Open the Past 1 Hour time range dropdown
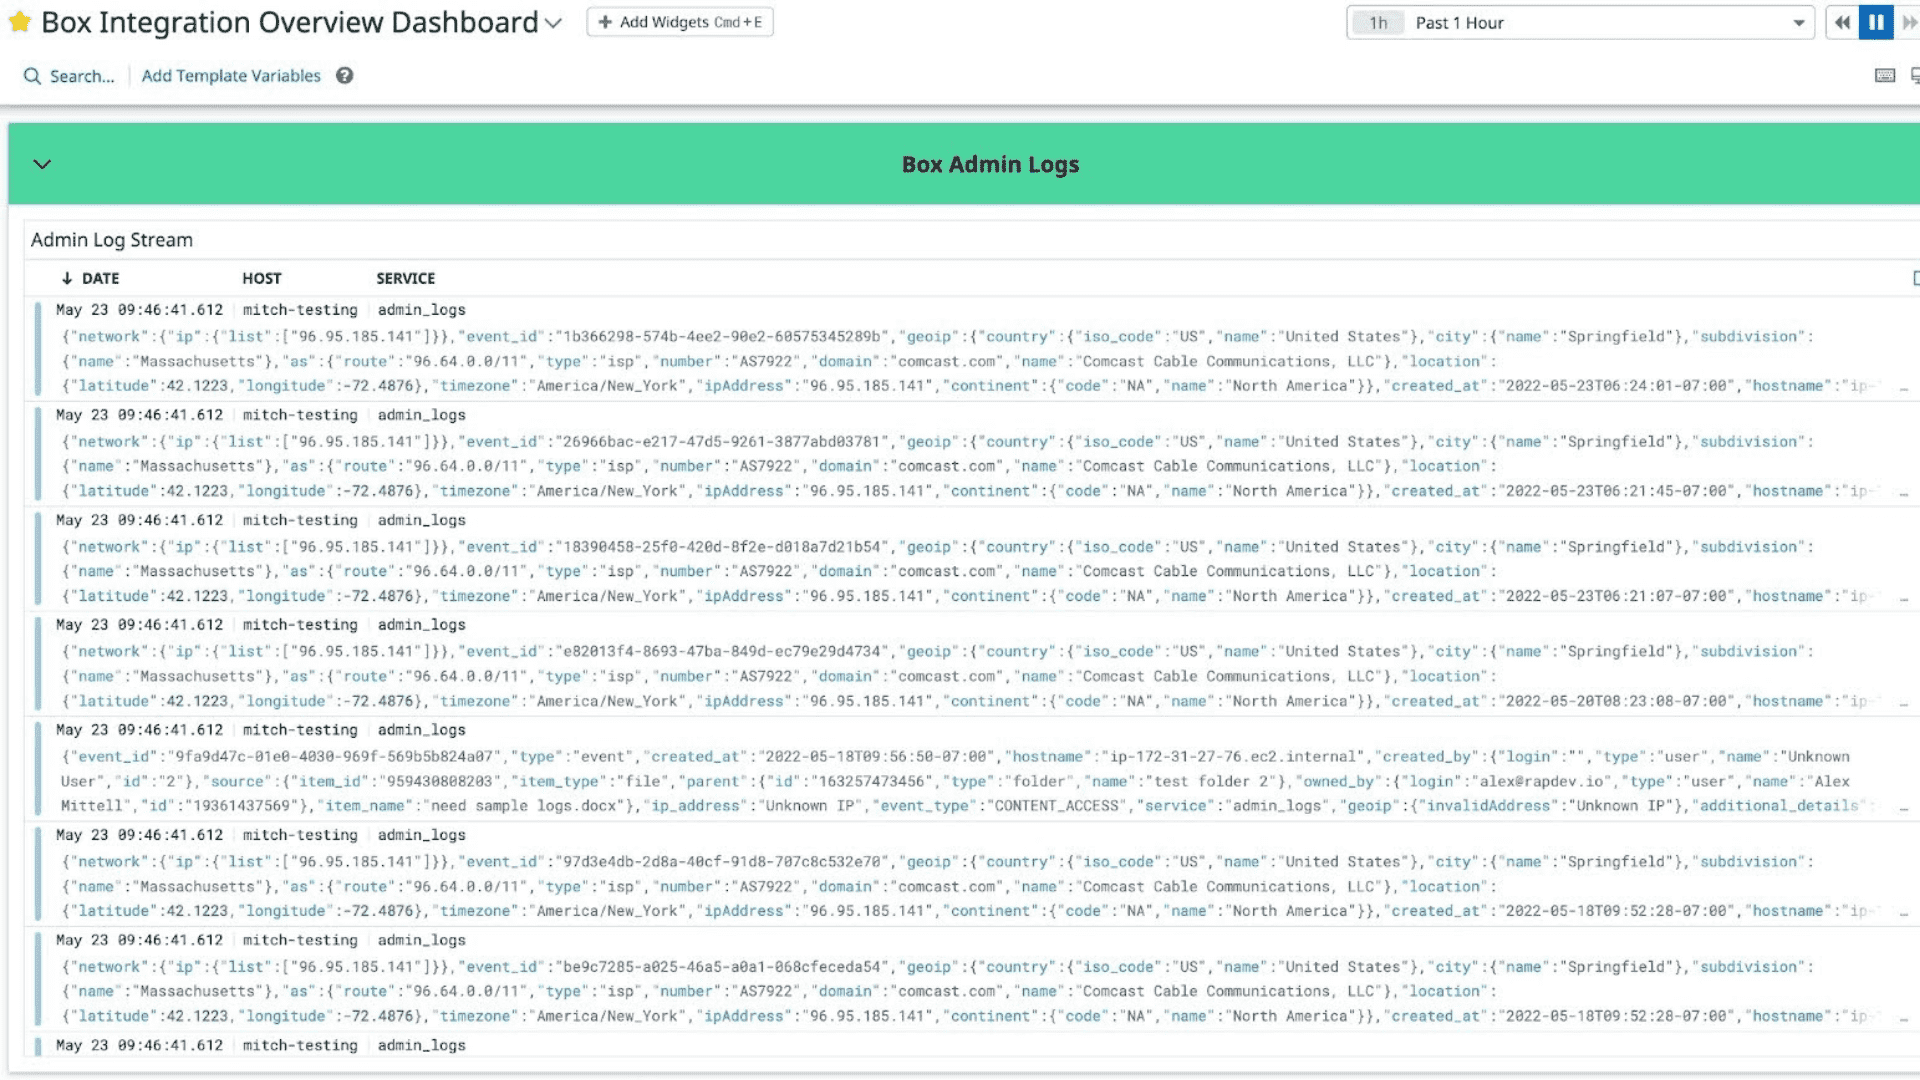 coord(1580,22)
